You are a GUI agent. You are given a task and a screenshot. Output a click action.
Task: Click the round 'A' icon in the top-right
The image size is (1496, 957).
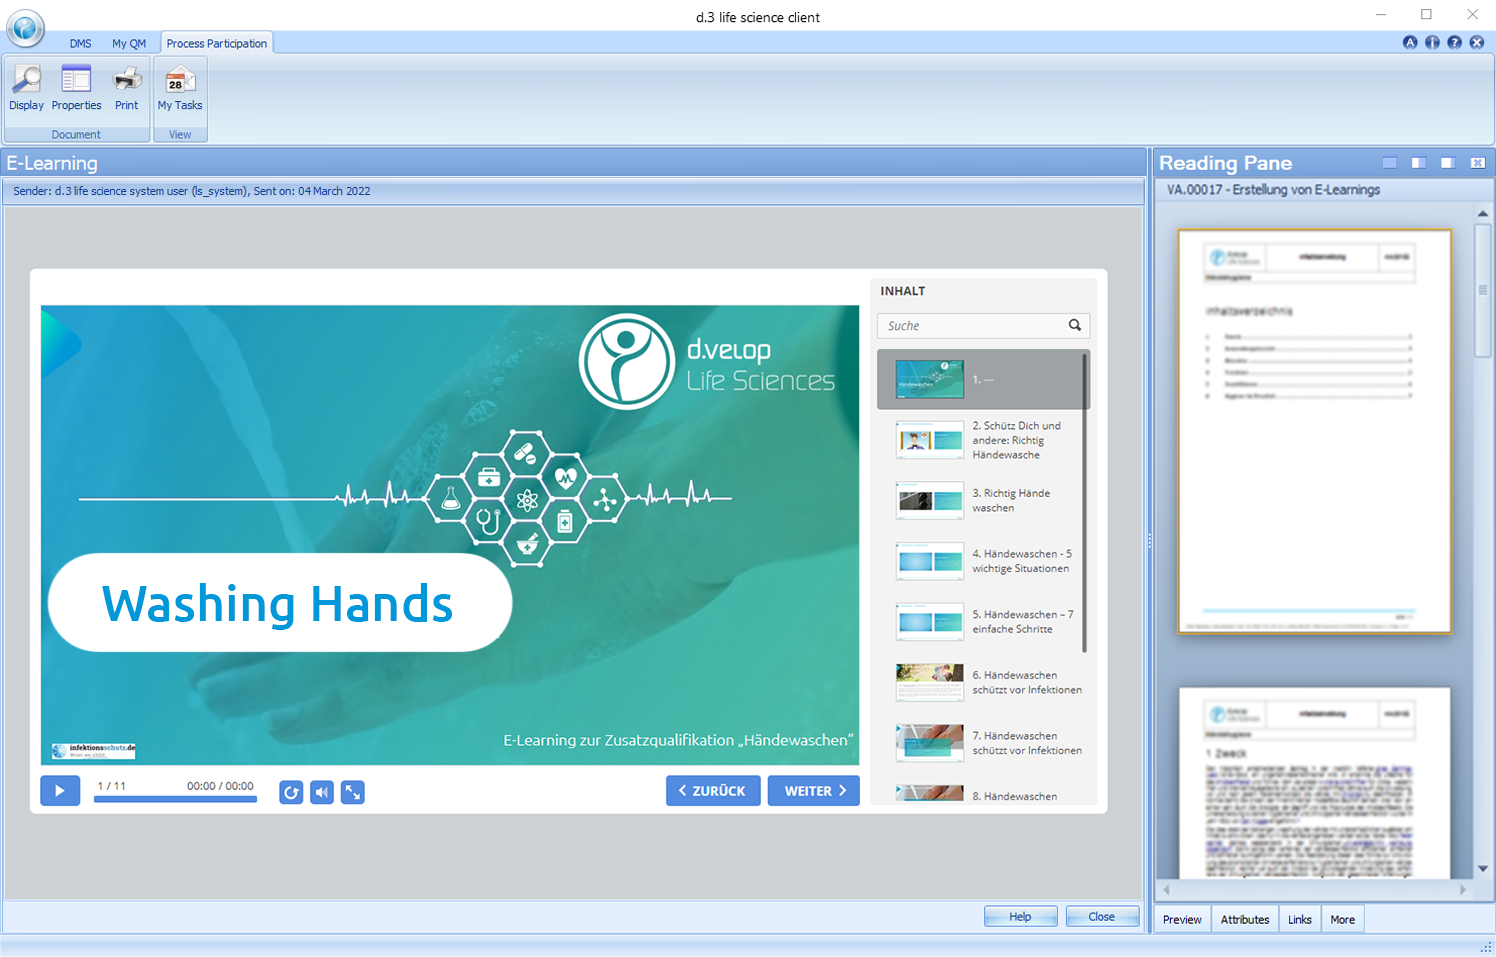(1410, 42)
